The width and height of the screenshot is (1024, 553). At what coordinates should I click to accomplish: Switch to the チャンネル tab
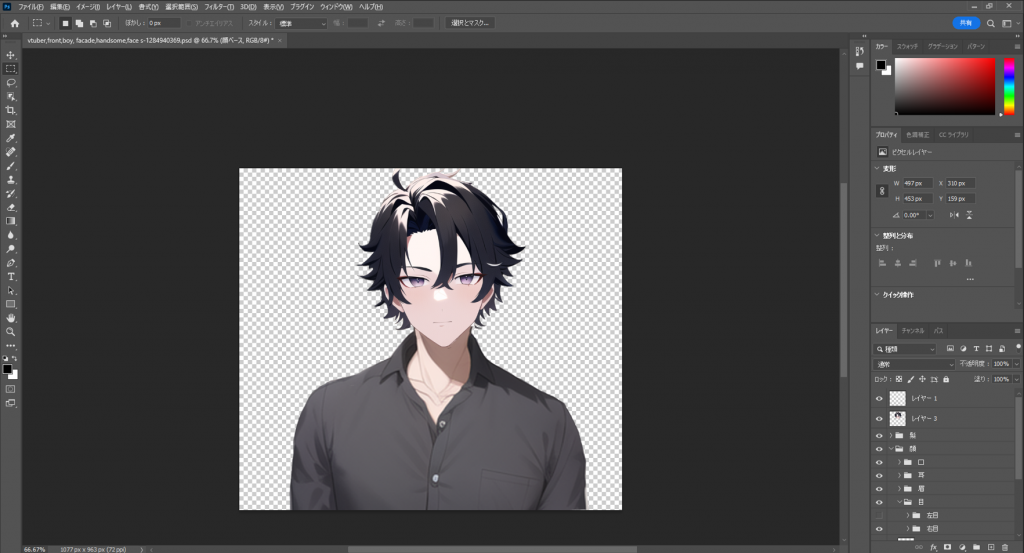click(912, 330)
